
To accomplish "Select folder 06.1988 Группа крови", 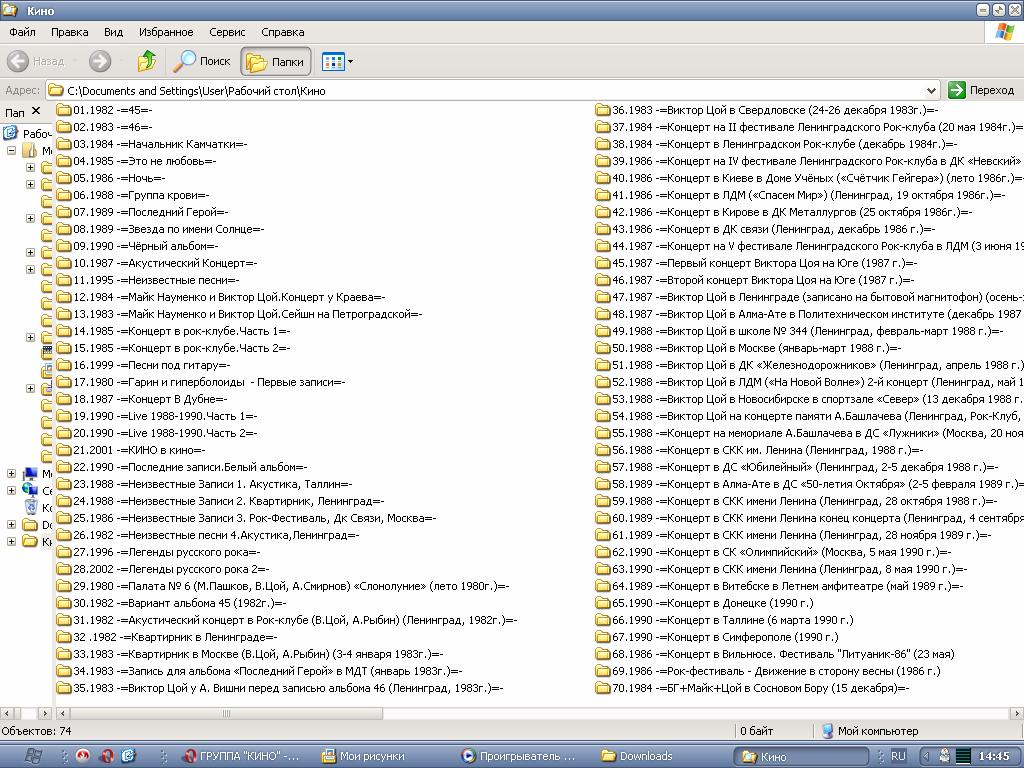I will tap(140, 195).
